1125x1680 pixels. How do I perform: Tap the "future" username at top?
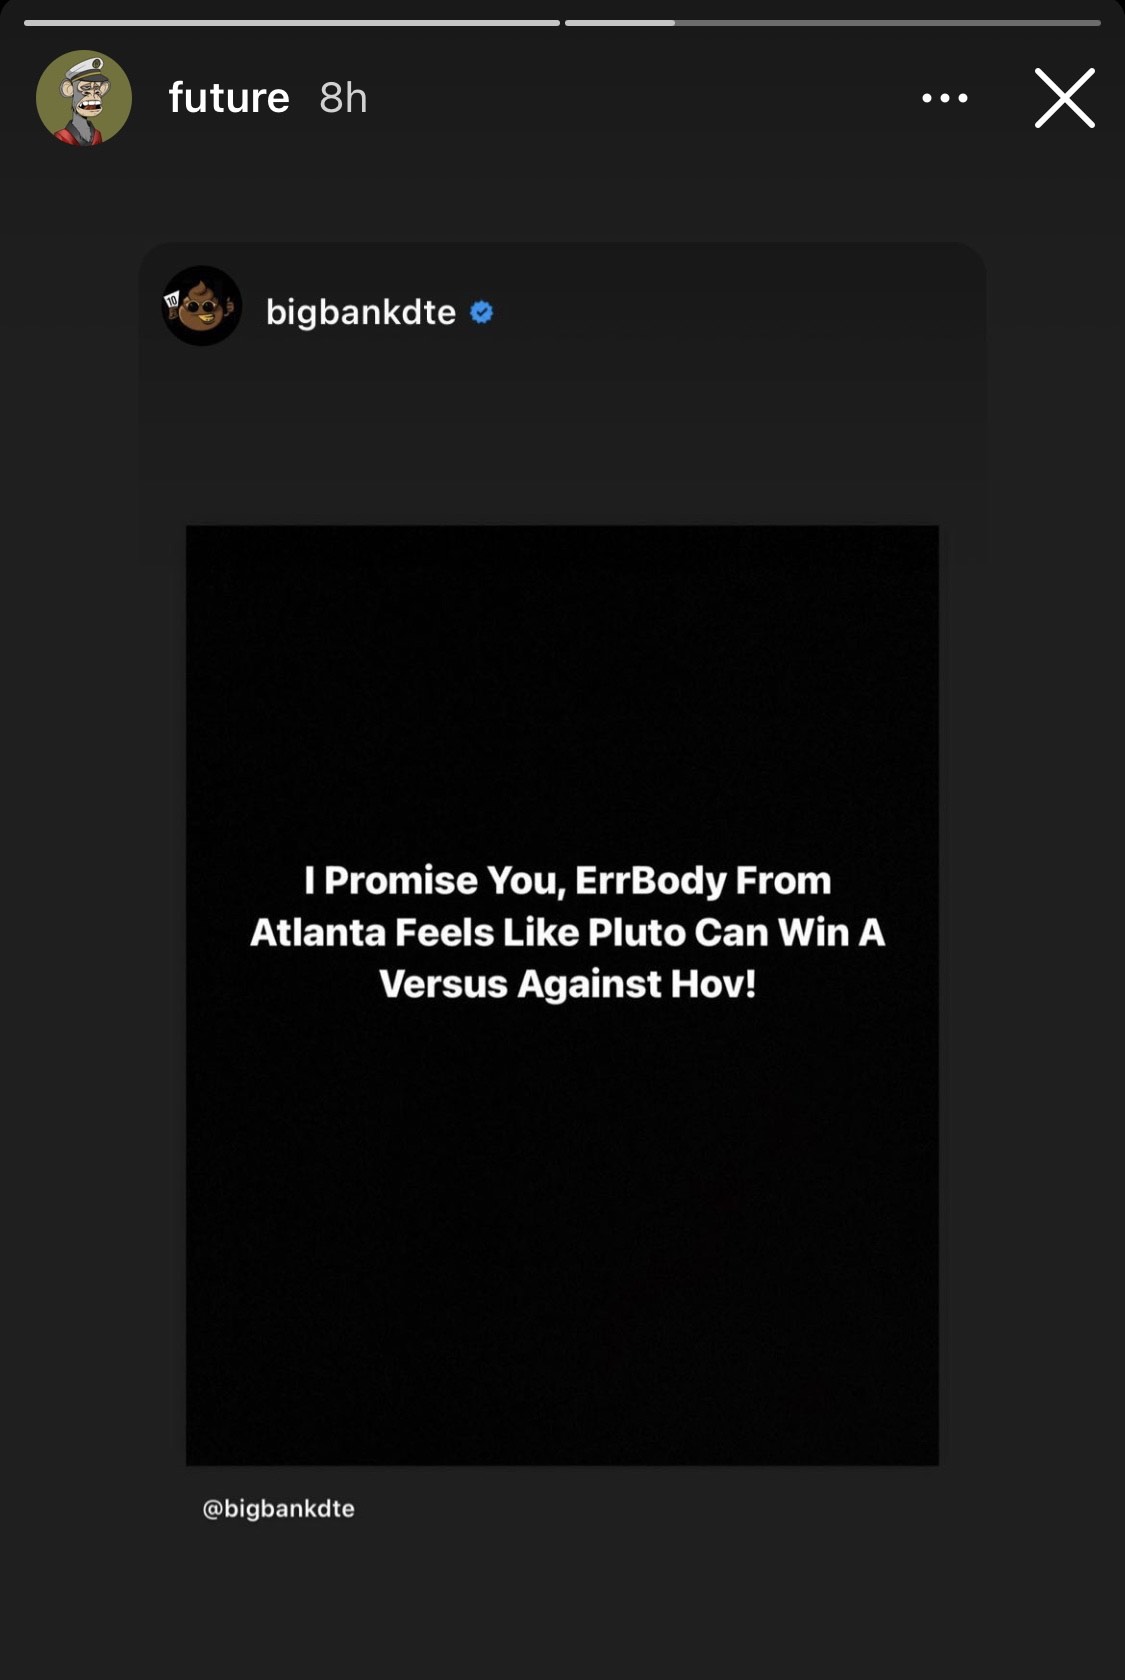(229, 98)
